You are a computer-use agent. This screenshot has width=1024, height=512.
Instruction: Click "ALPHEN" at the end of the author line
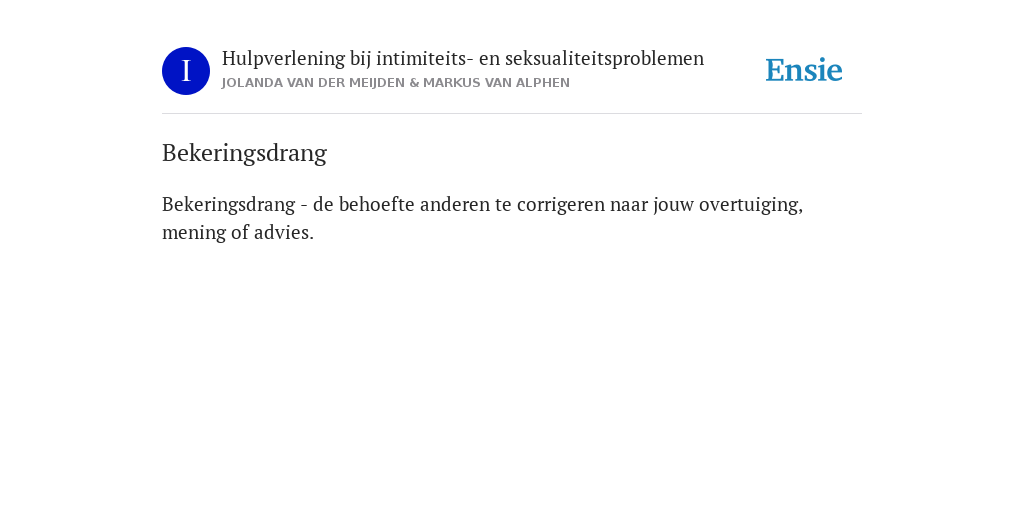tap(543, 83)
